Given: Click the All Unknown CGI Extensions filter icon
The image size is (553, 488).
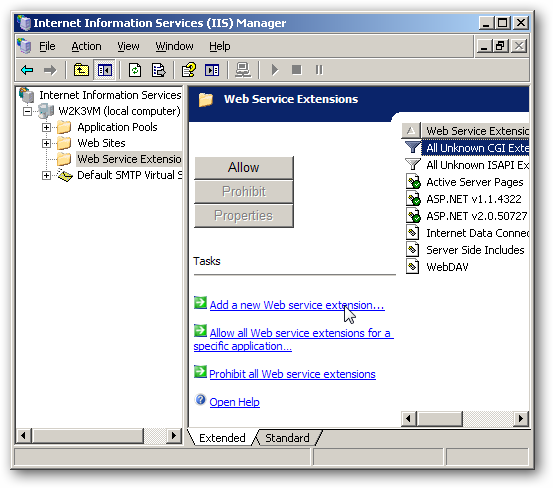Looking at the screenshot, I should tap(412, 147).
